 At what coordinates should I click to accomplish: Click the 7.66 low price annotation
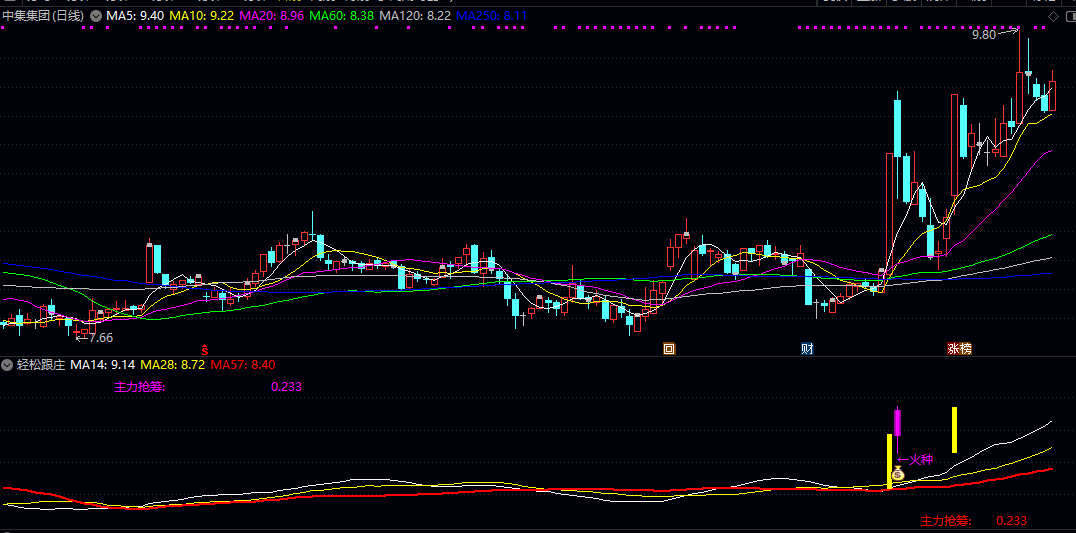click(97, 336)
